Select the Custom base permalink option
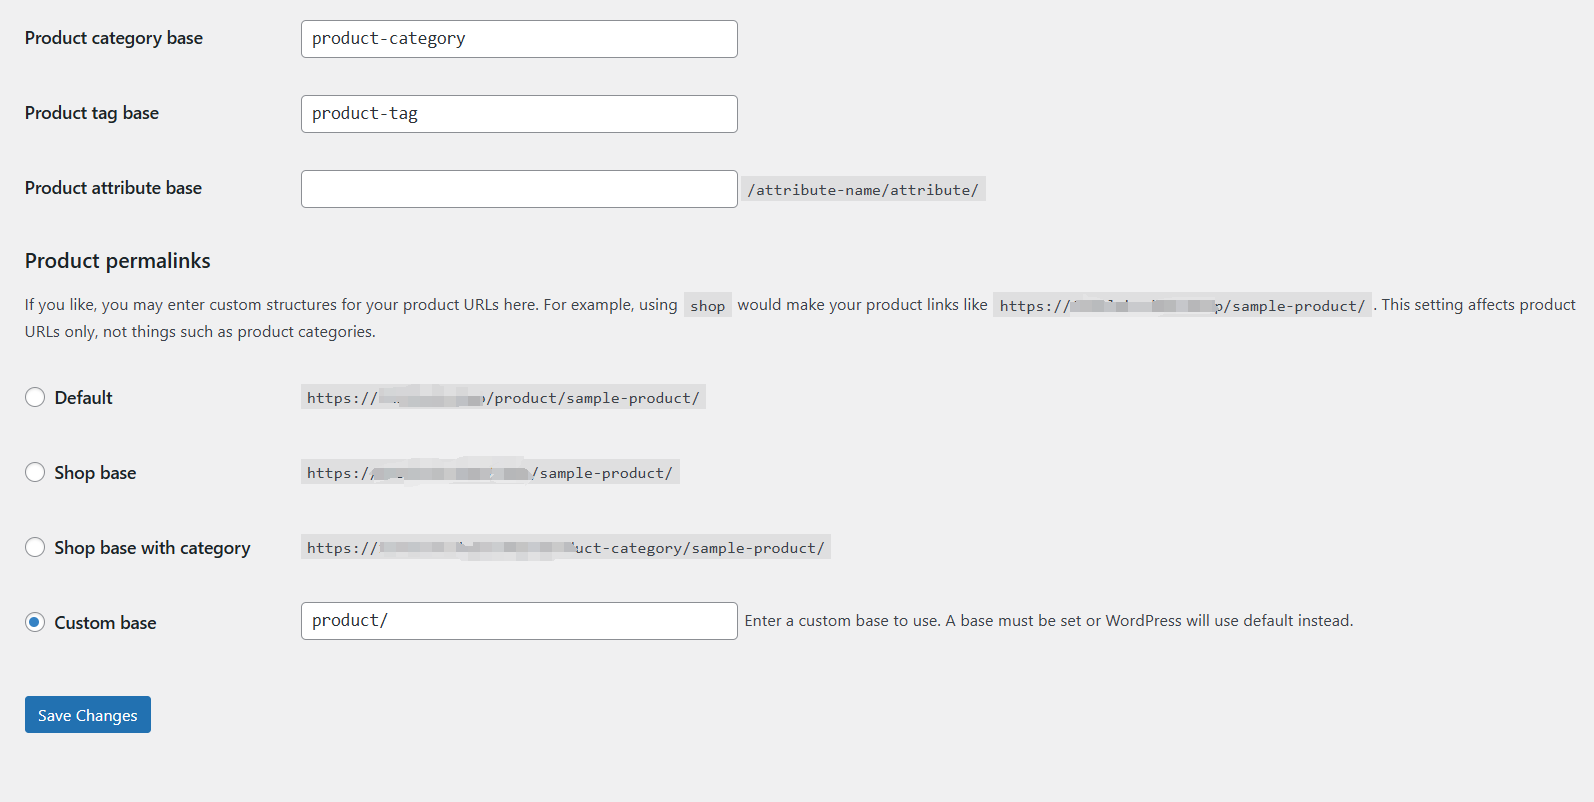 point(35,621)
